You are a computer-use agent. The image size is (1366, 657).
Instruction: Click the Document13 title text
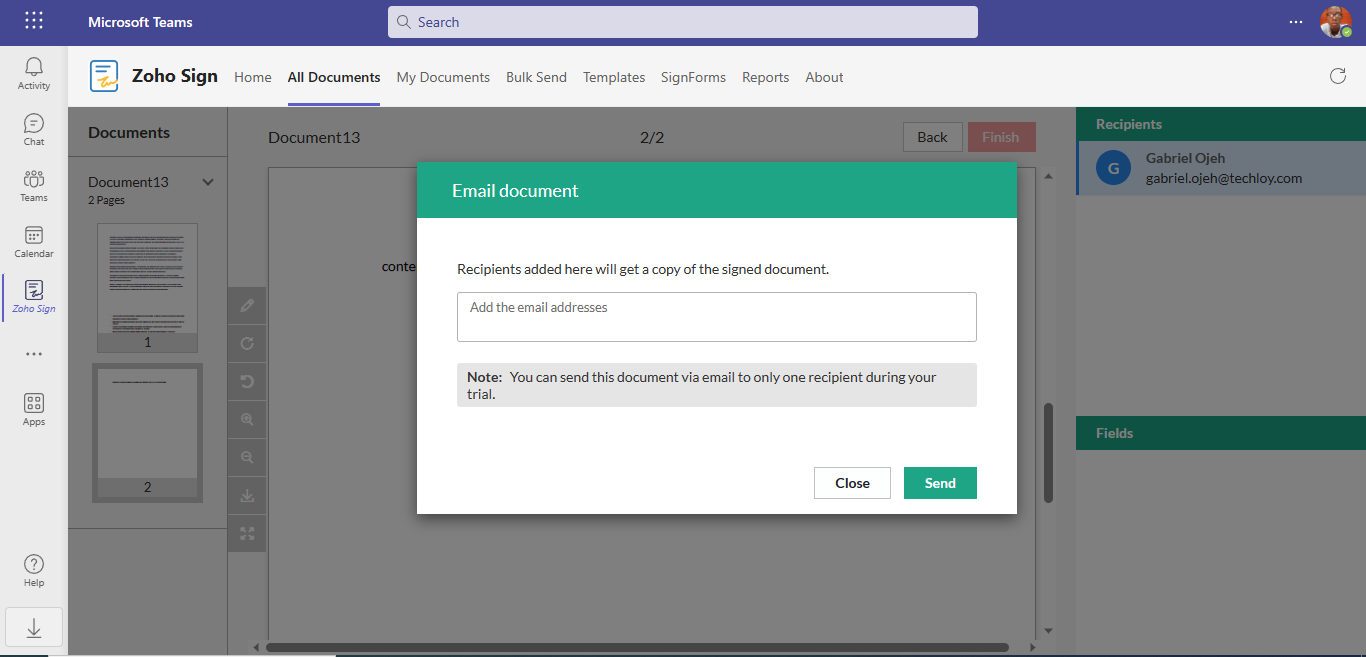pos(314,137)
